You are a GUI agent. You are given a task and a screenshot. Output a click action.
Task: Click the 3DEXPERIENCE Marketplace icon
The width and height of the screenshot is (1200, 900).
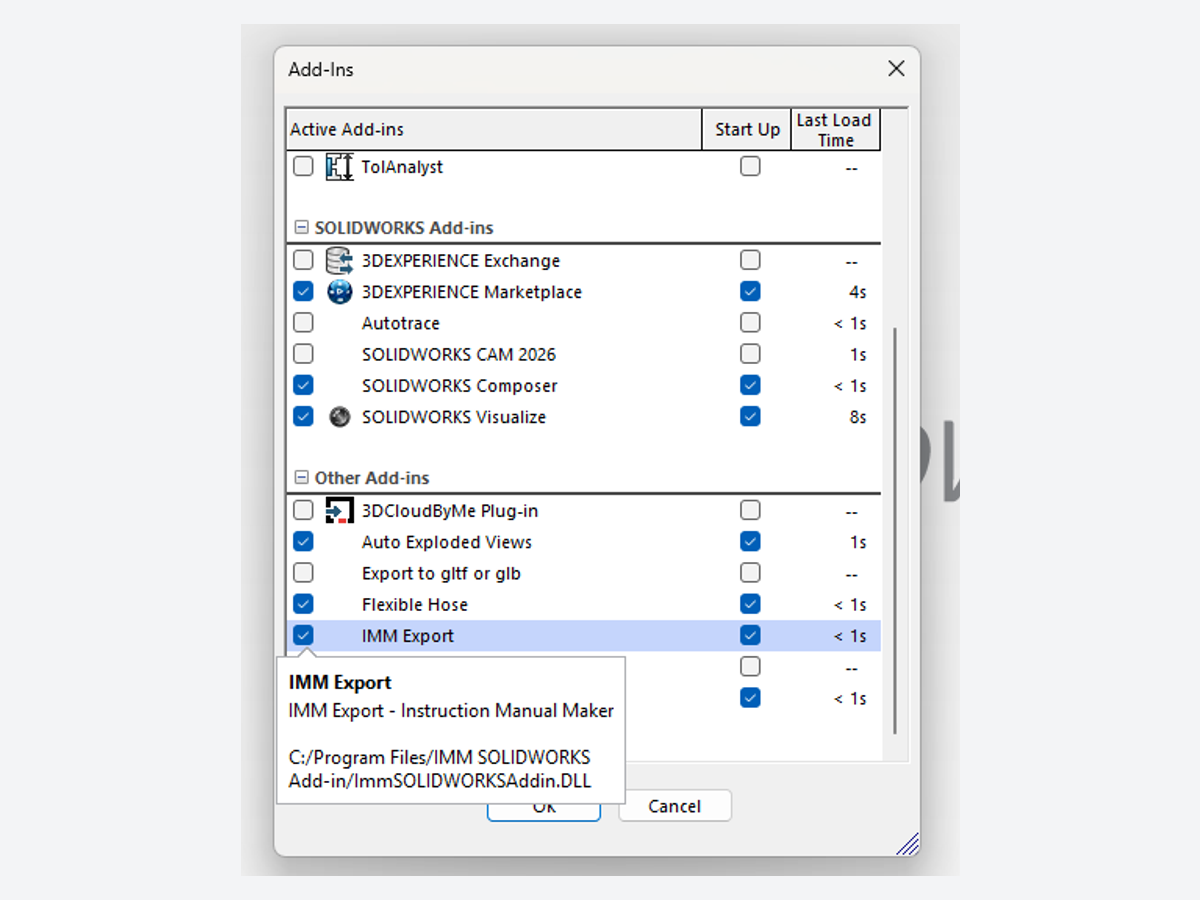tap(340, 292)
